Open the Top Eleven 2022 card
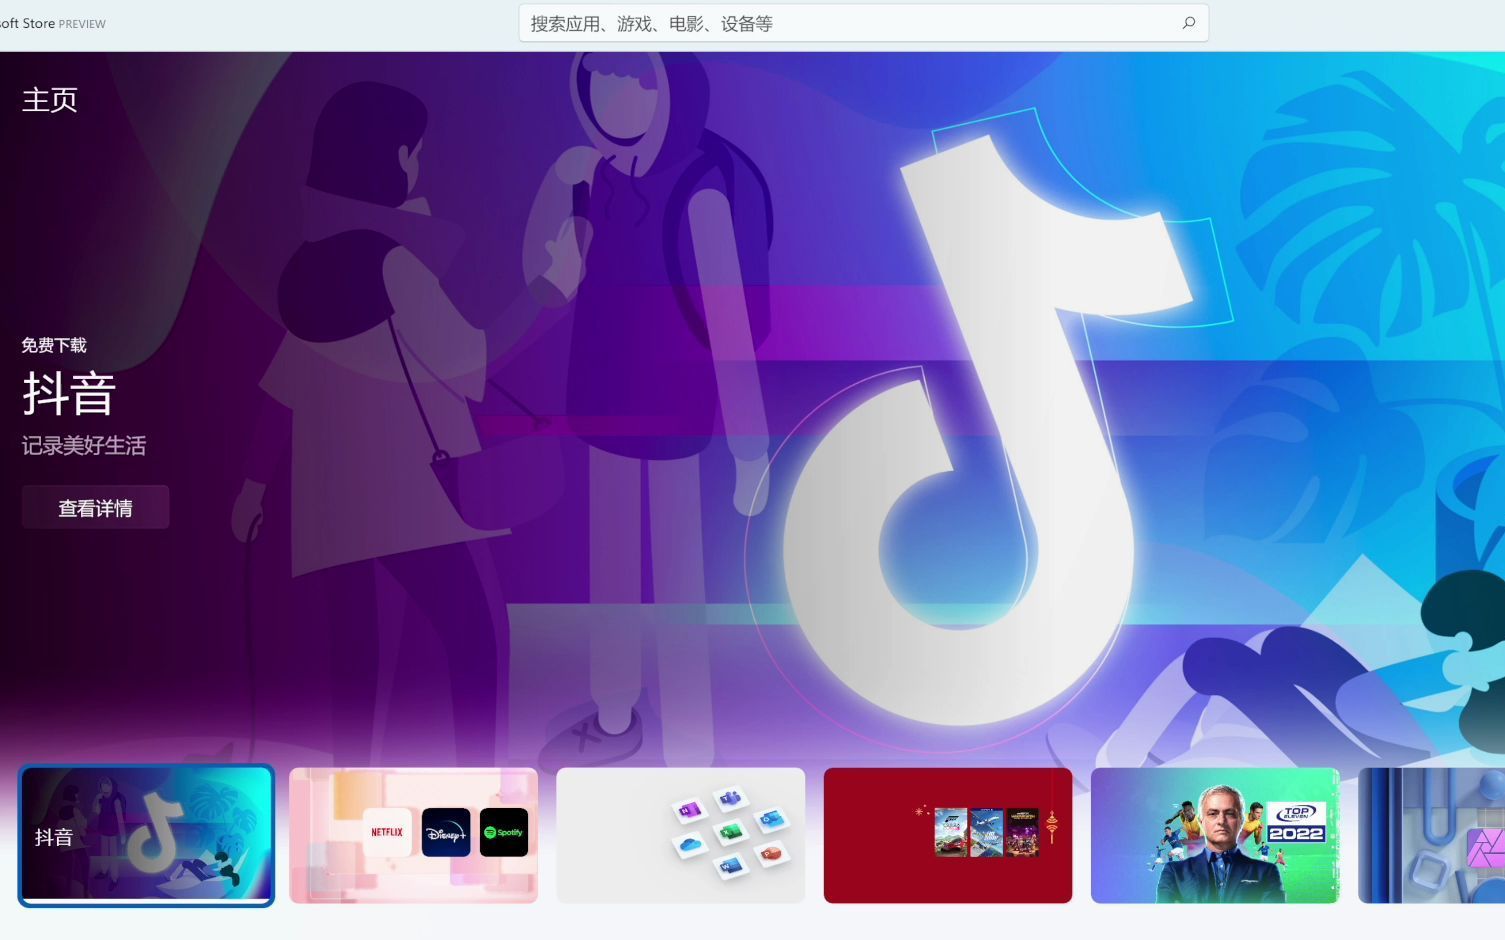 [1215, 835]
